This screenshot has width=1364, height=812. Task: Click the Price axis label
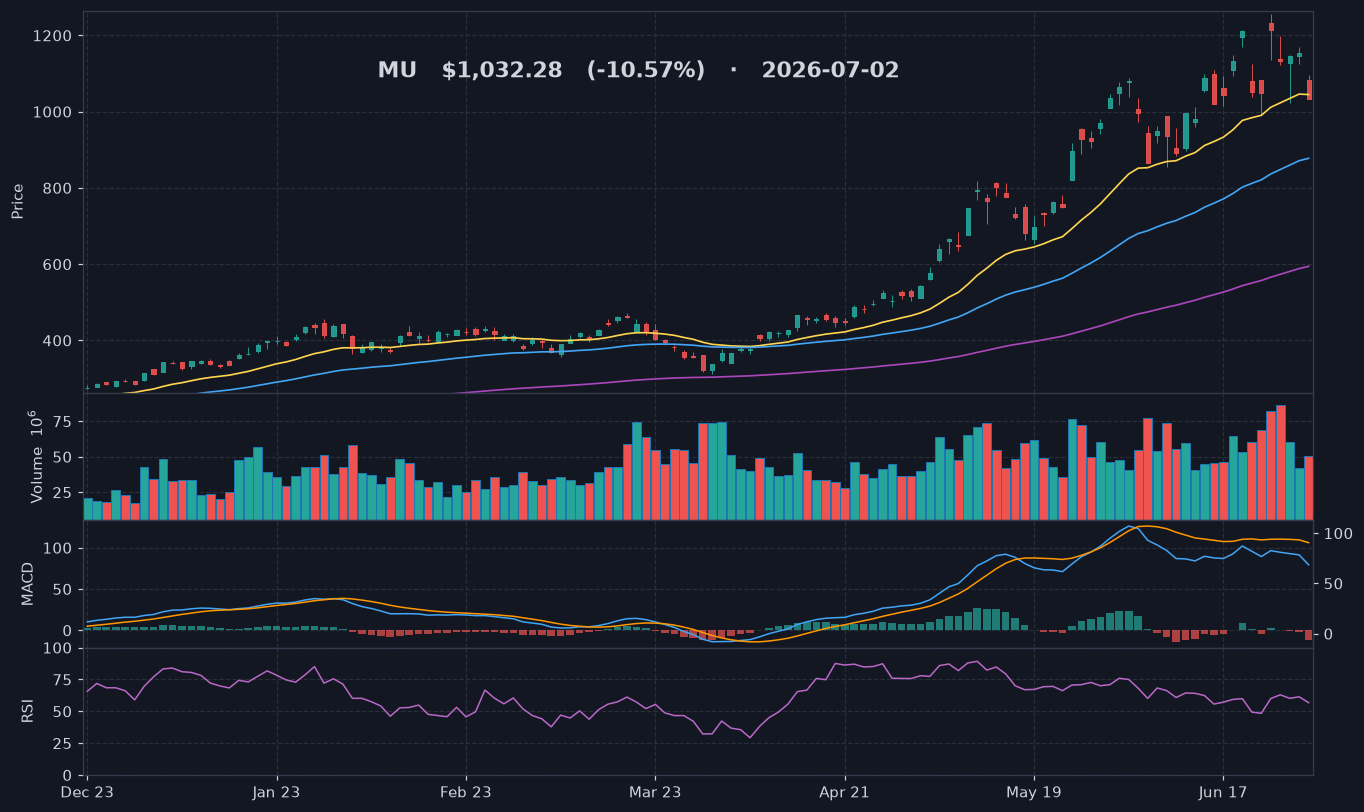pos(18,201)
